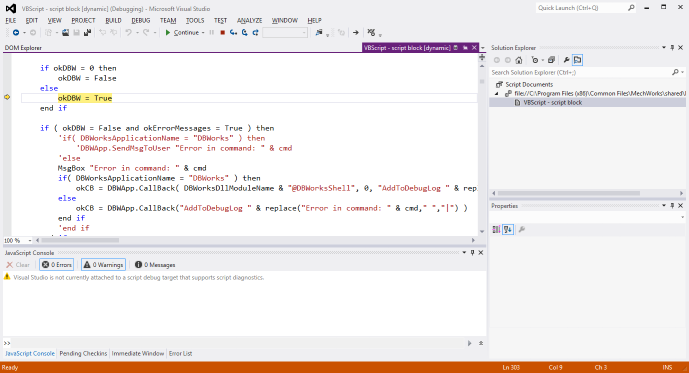Toggle the 0 Errors filter
This screenshot has height=373, width=689.
[x=57, y=265]
